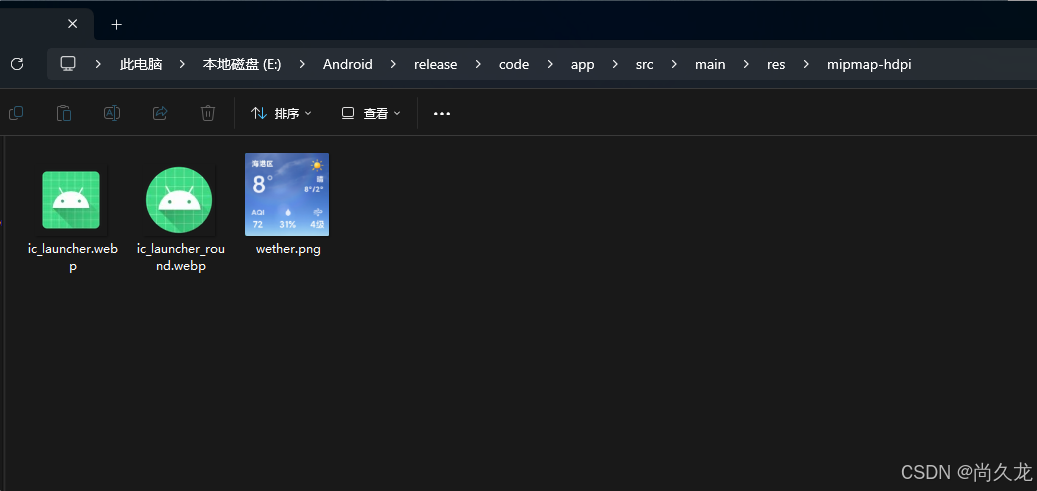Screen dimensions: 1037x491
Task: Open the src breadcrumb segment
Action: click(644, 64)
